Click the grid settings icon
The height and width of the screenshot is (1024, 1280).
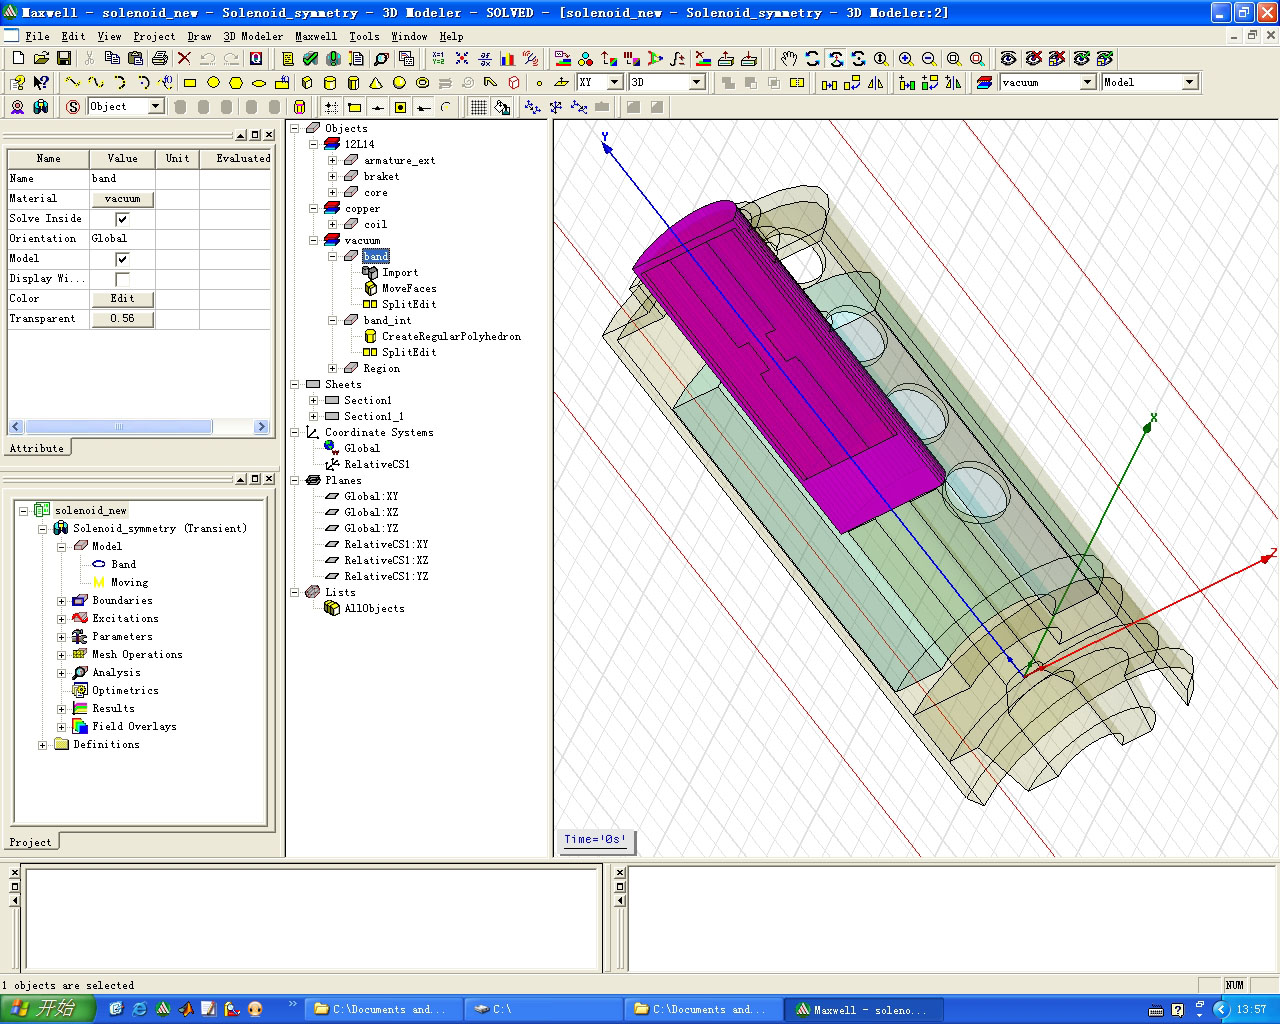[x=479, y=107]
